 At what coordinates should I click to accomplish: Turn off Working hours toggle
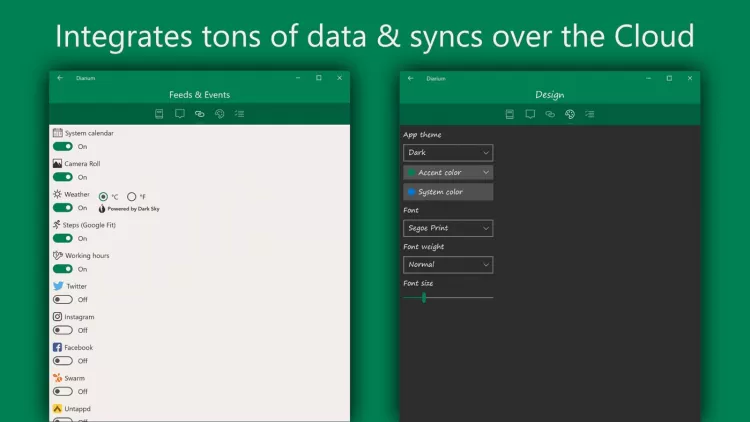point(63,269)
